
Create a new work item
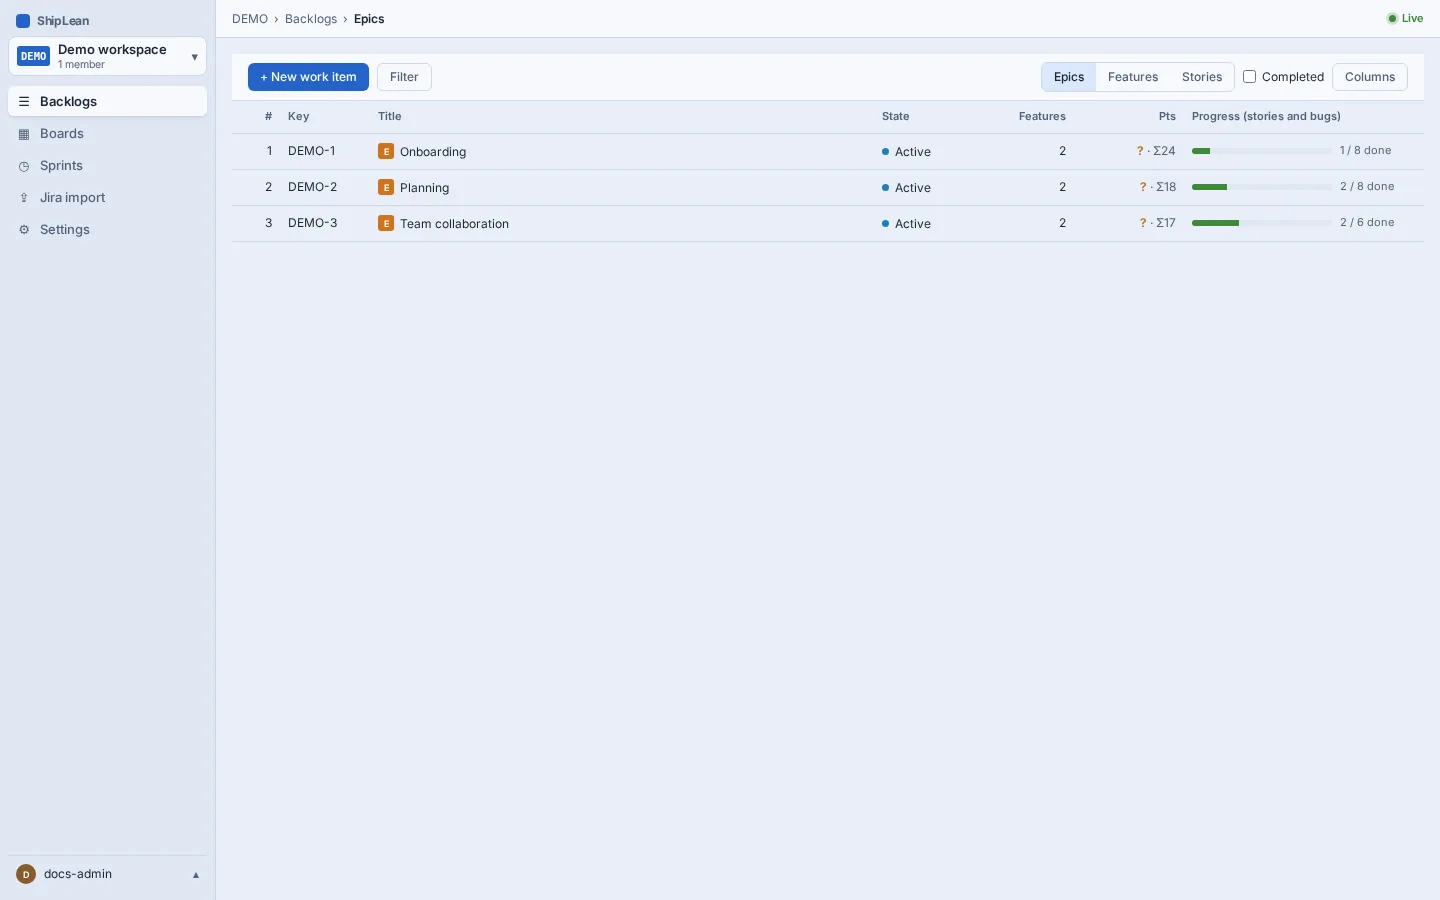pyautogui.click(x=308, y=77)
